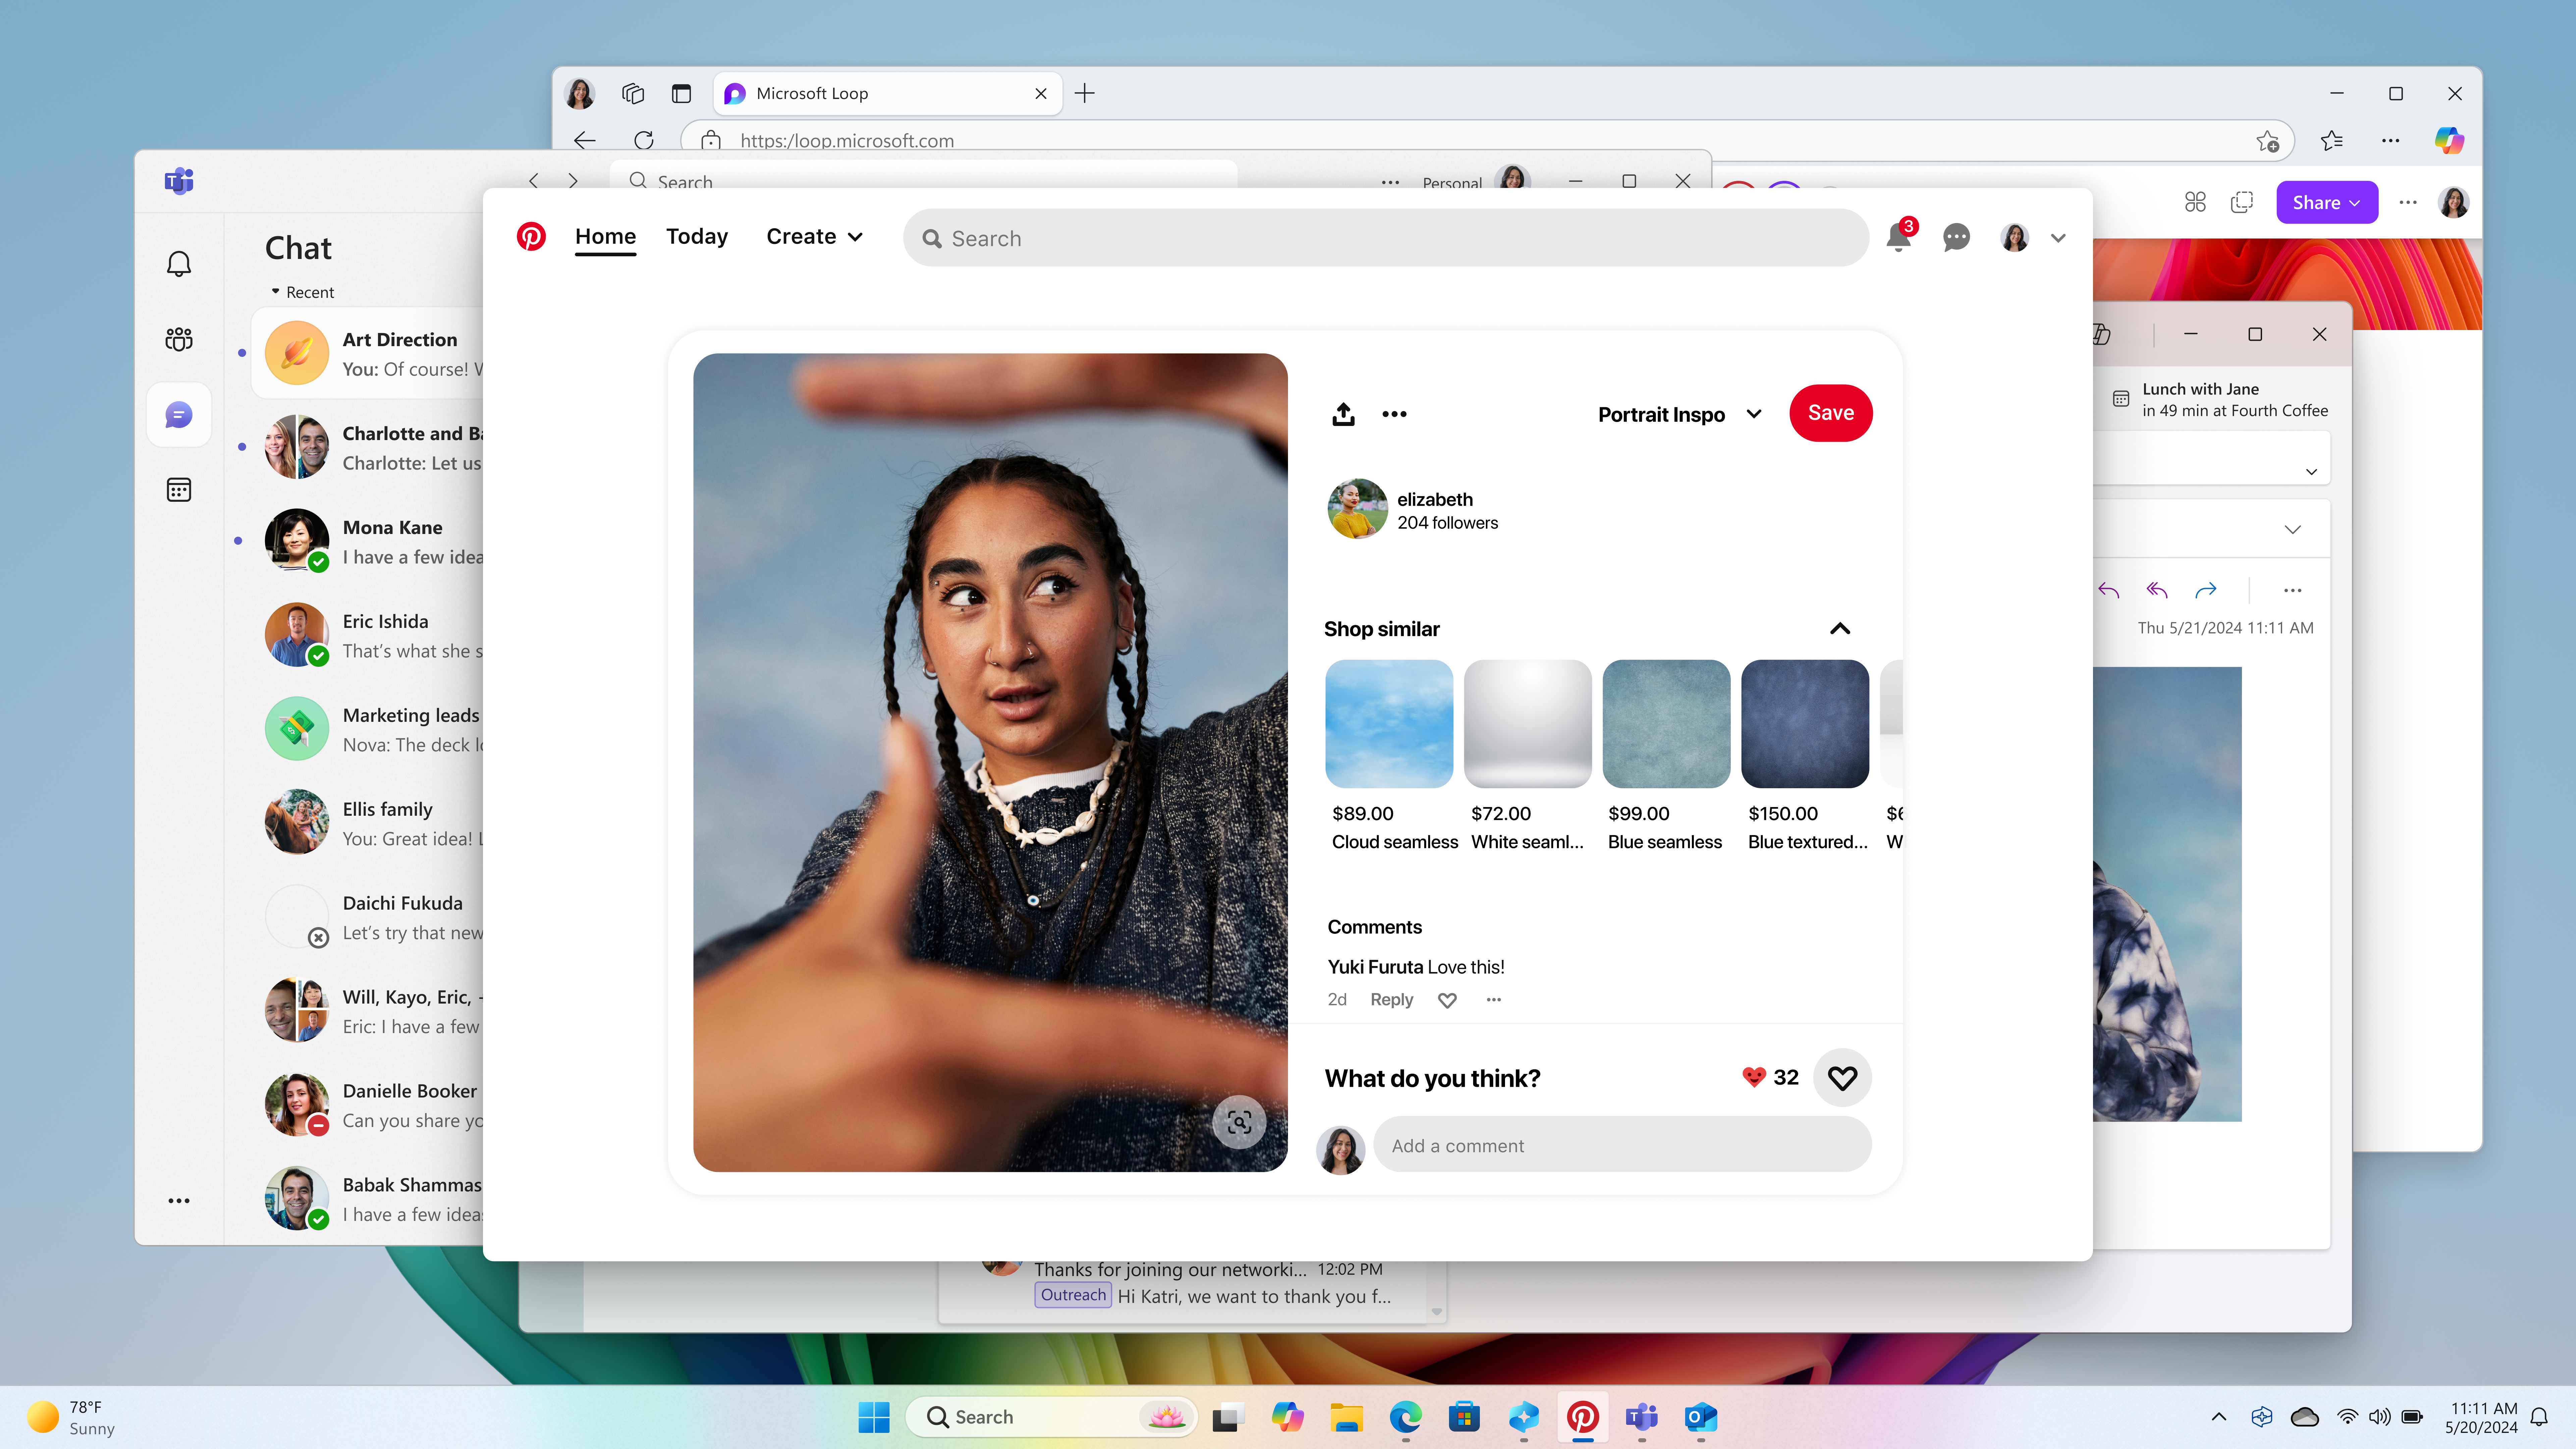Viewport: 2576px width, 1449px height.
Task: Open pin more options ellipsis
Action: [1394, 414]
